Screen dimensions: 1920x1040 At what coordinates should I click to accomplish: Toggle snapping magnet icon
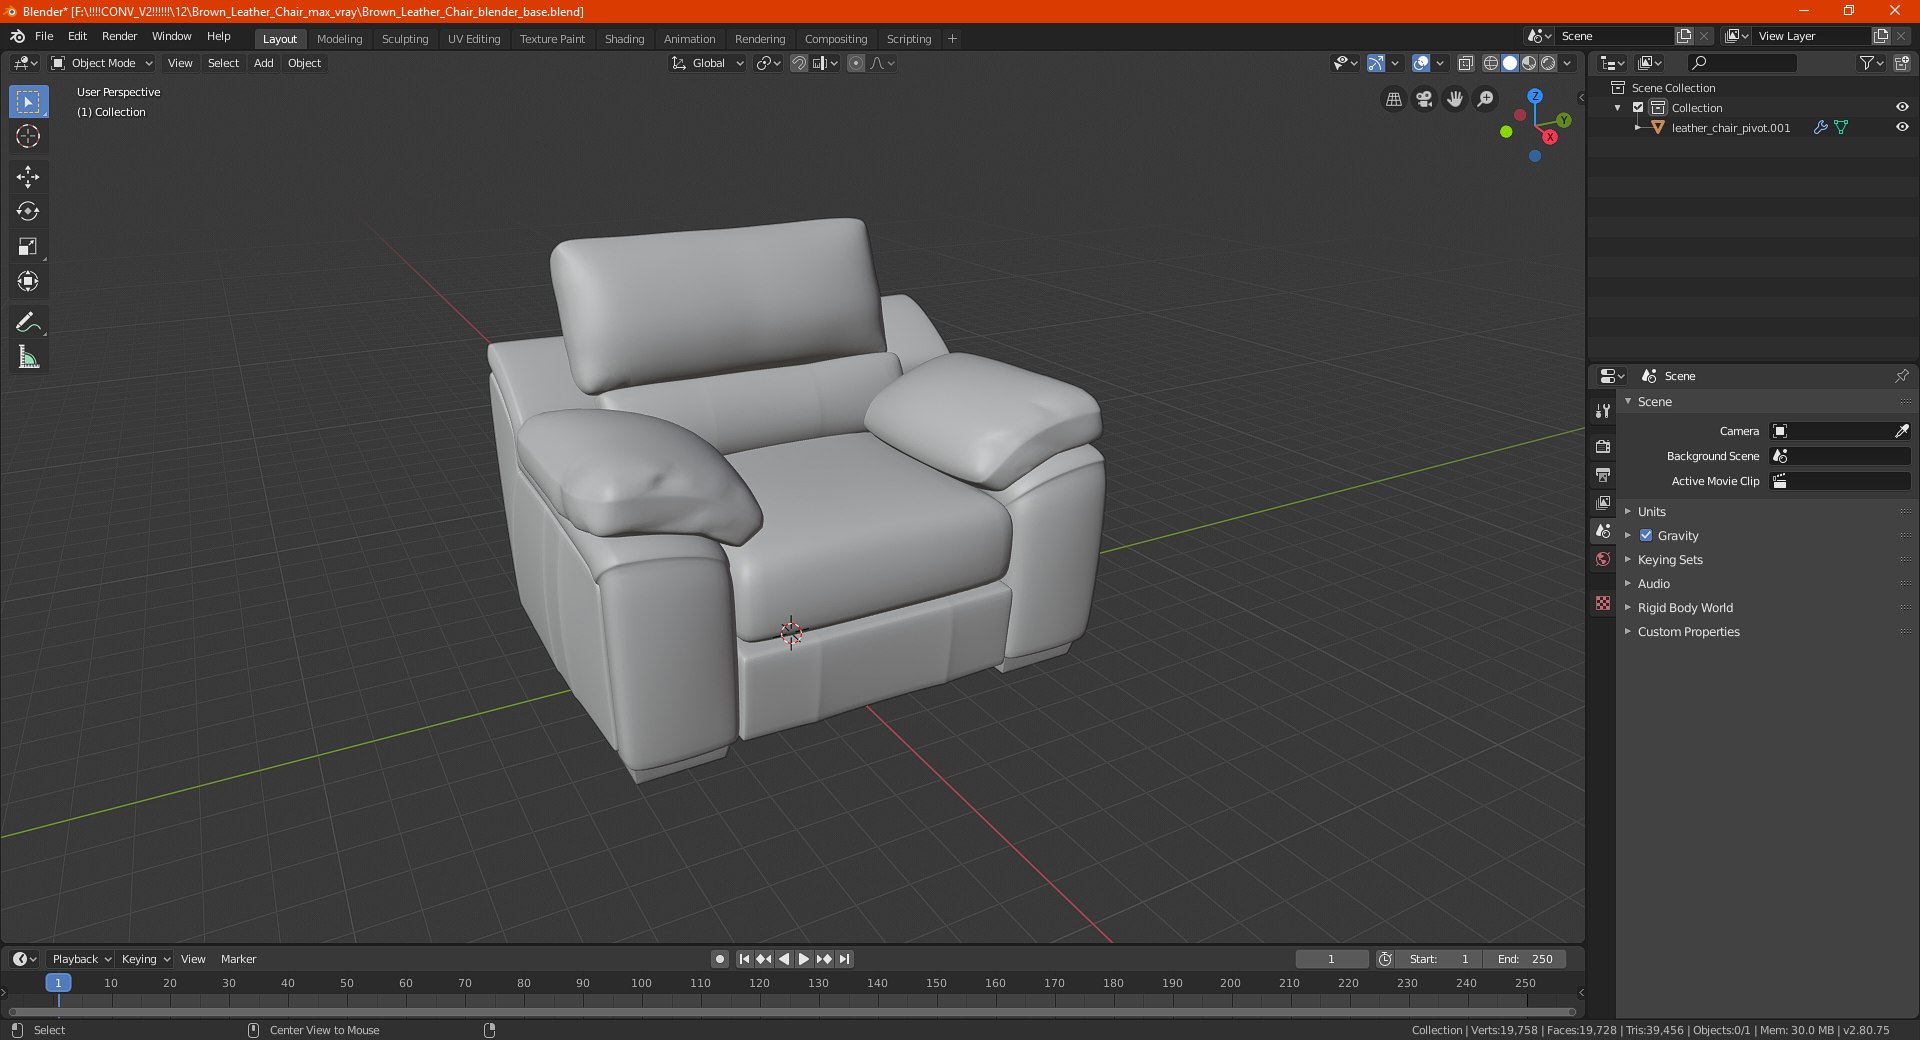click(x=798, y=63)
